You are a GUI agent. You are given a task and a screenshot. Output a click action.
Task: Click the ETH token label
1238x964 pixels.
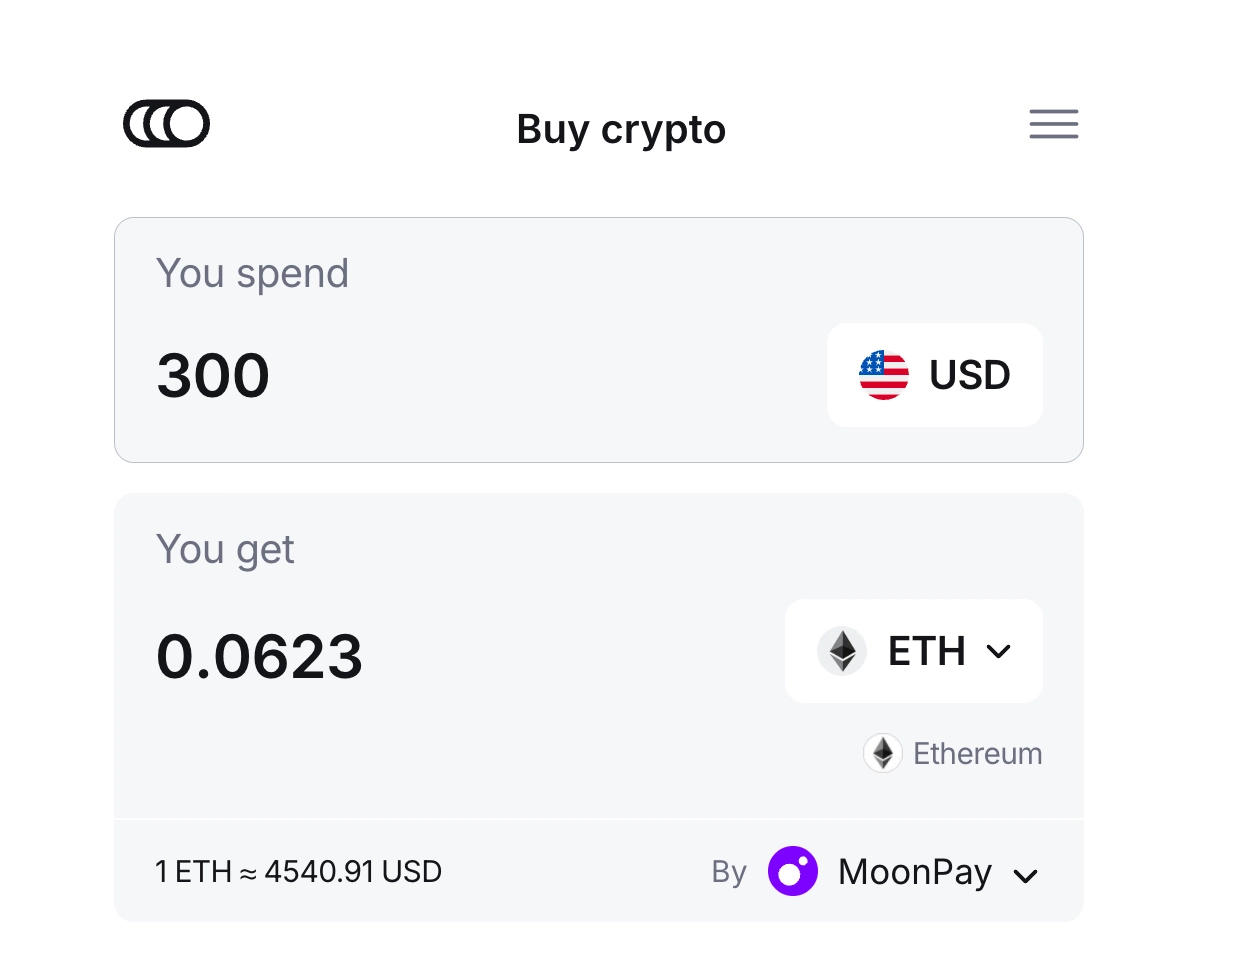[x=926, y=652]
